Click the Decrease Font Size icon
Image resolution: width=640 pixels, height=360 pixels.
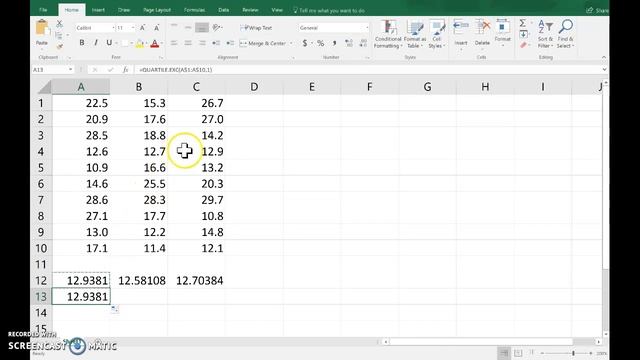pyautogui.click(x=157, y=28)
